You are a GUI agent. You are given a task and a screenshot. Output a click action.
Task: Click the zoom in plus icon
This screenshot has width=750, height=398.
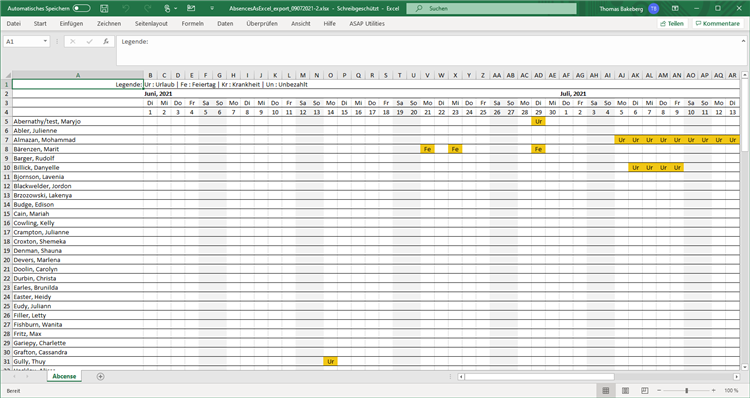(x=714, y=390)
